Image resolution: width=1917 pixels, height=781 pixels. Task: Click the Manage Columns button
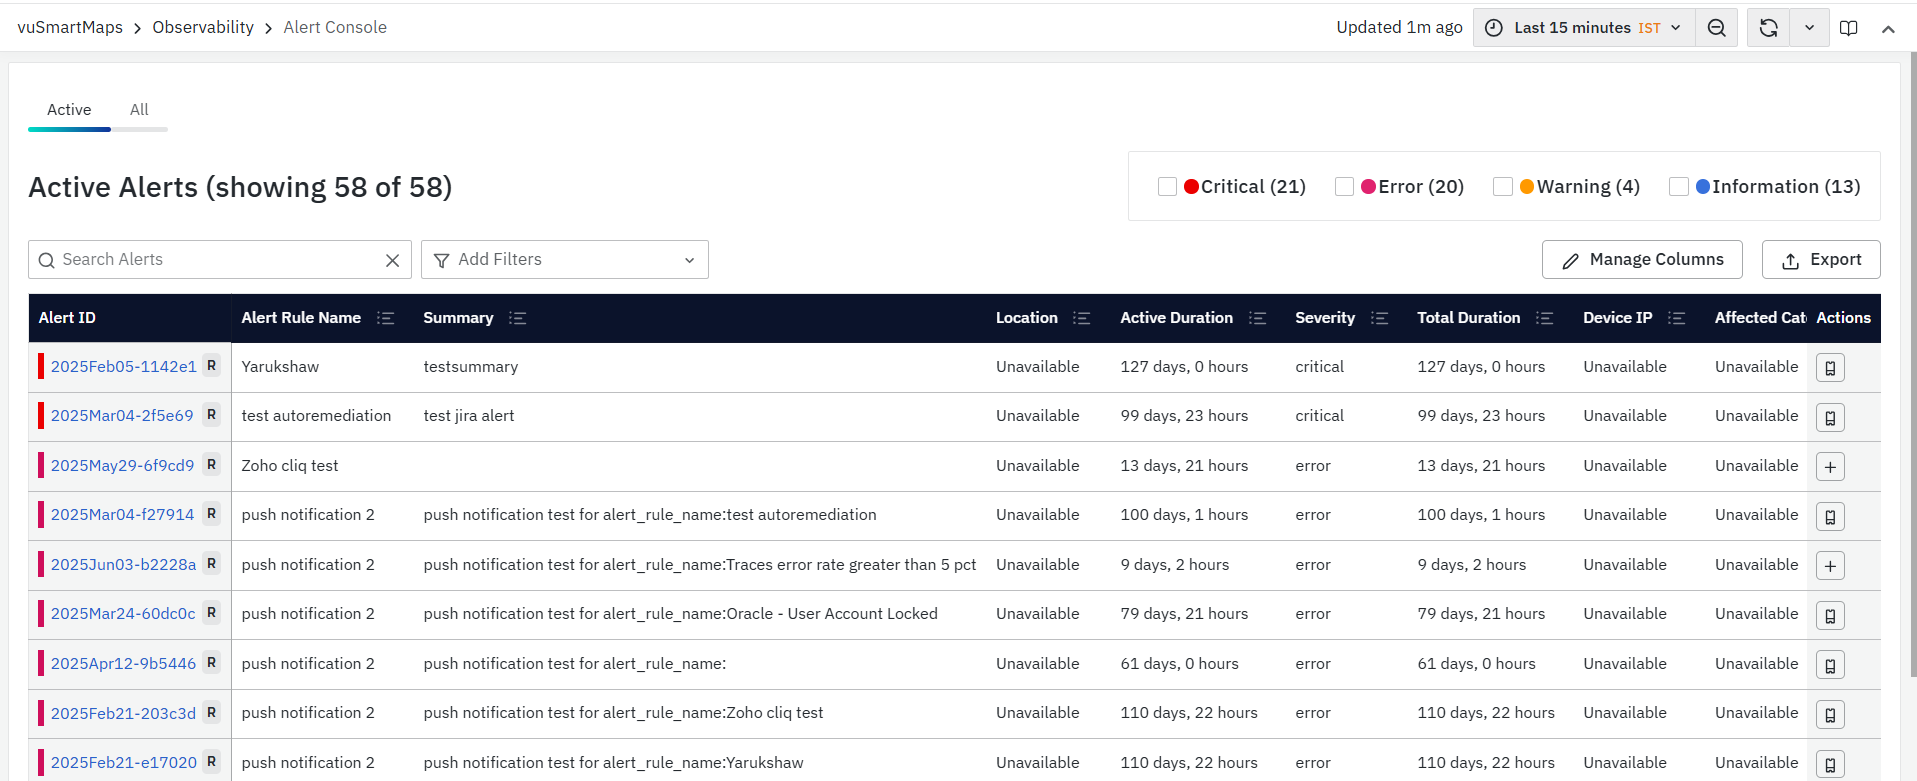click(x=1641, y=260)
